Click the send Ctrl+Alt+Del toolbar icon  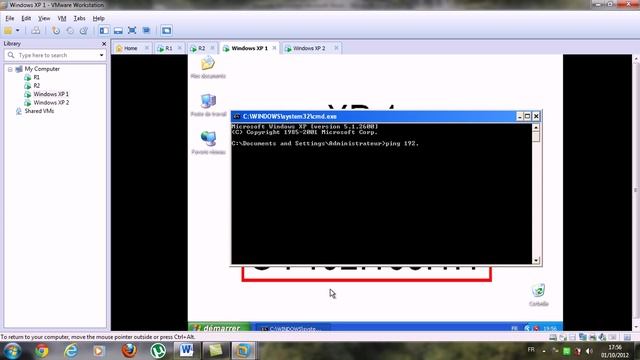click(36, 31)
